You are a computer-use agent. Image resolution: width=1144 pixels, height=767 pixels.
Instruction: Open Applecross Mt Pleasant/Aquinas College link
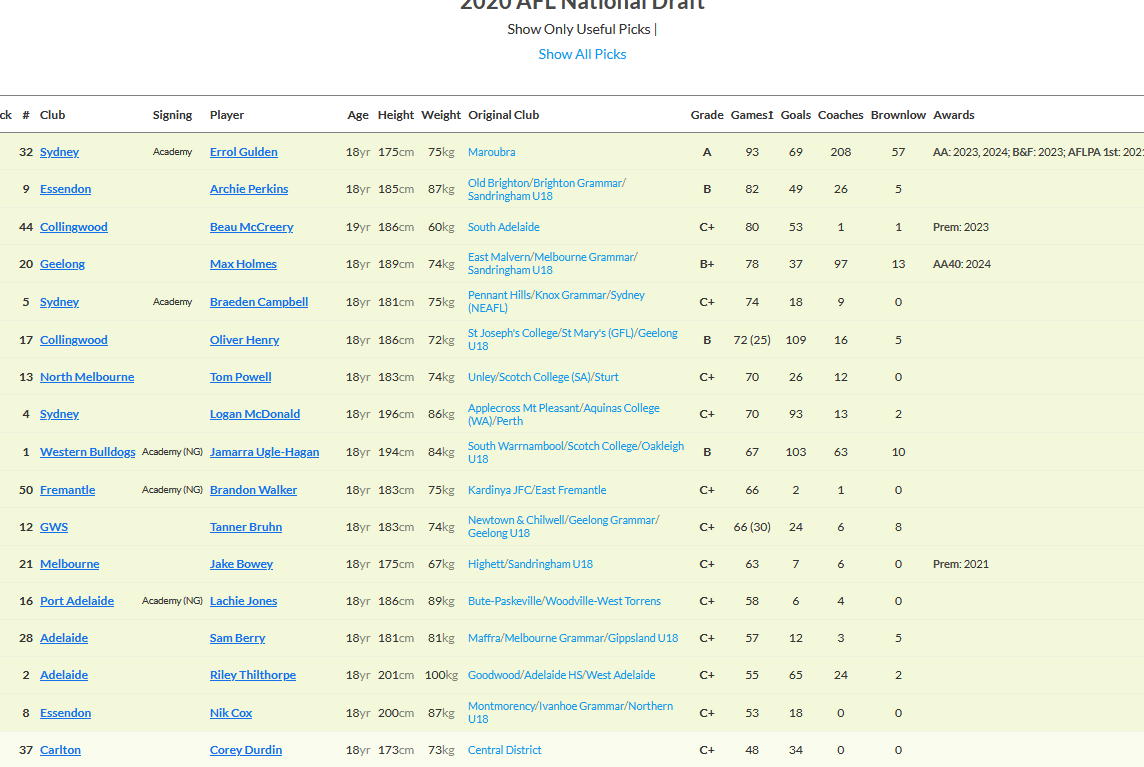point(563,415)
